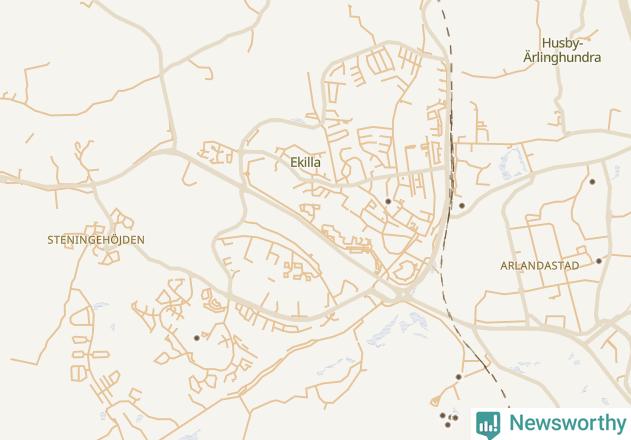
Task: Click the small teardrop loop road near the dot cluster
Action: [435, 401]
